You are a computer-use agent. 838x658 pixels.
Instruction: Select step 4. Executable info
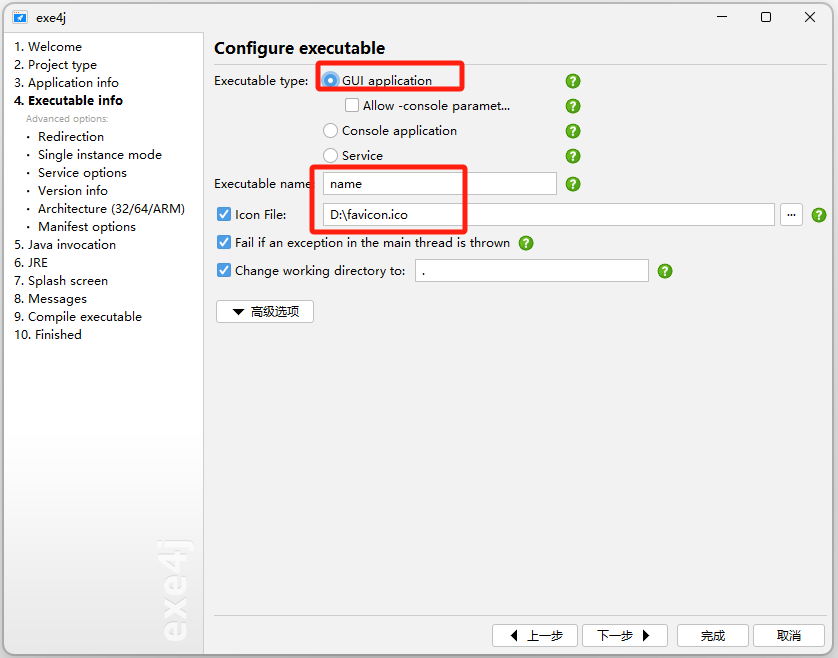point(68,100)
